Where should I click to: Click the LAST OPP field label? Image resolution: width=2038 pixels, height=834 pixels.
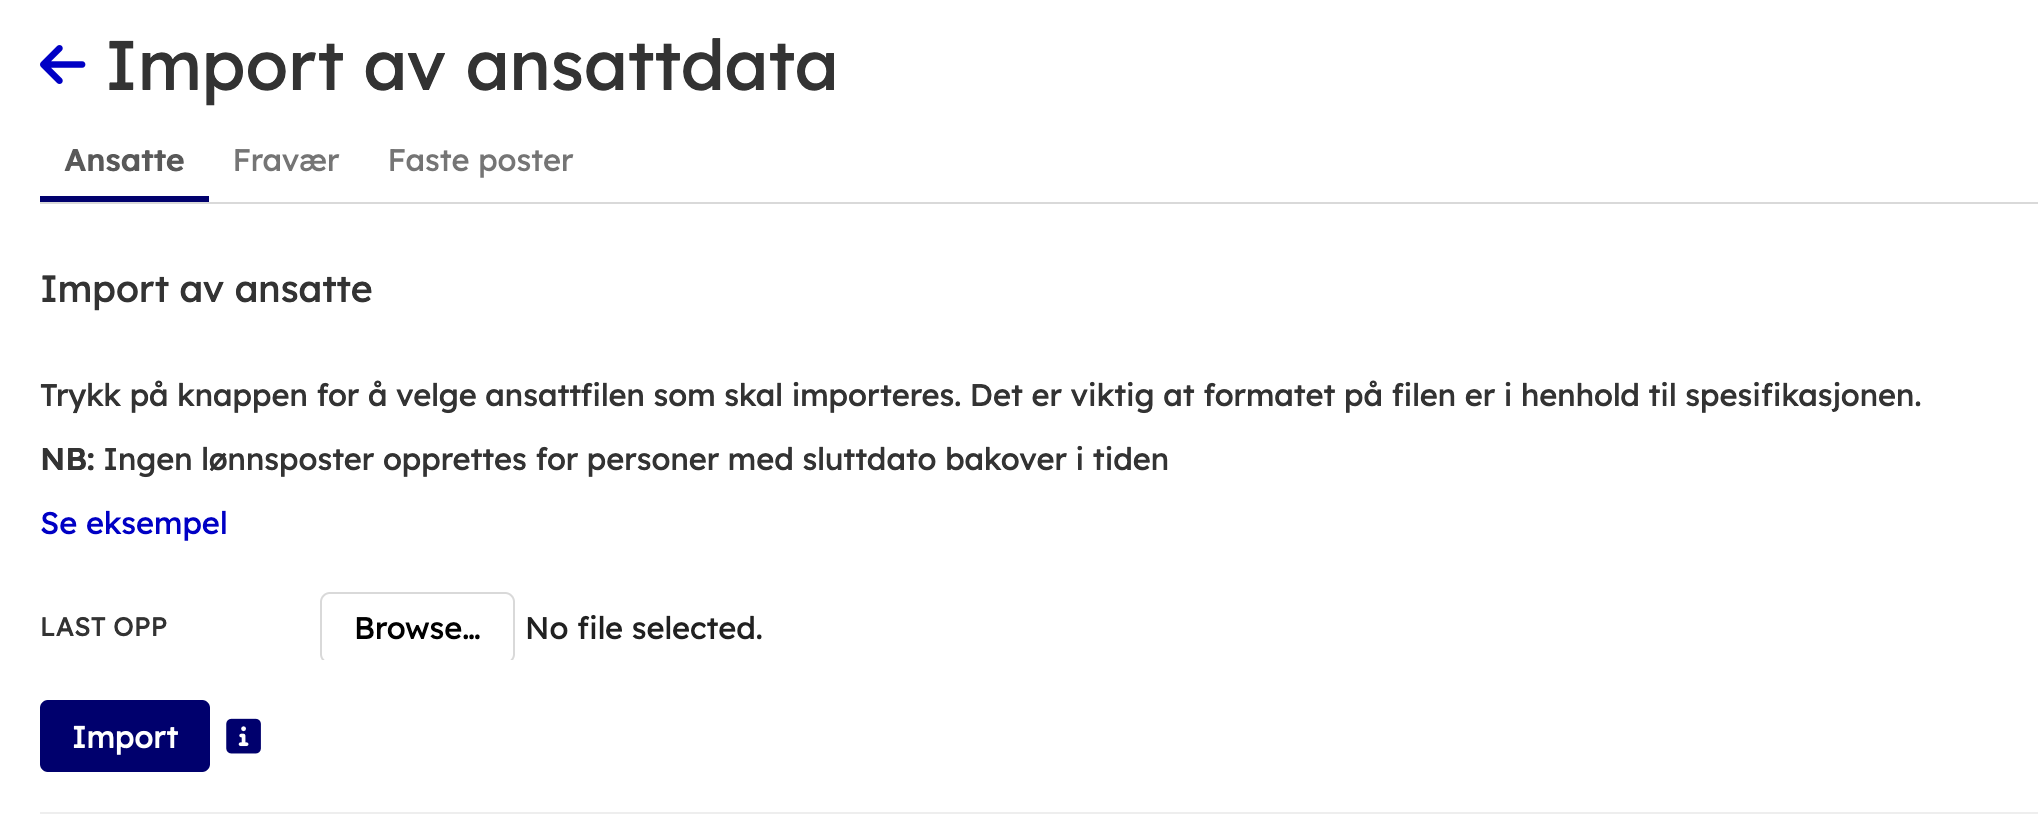coord(104,627)
